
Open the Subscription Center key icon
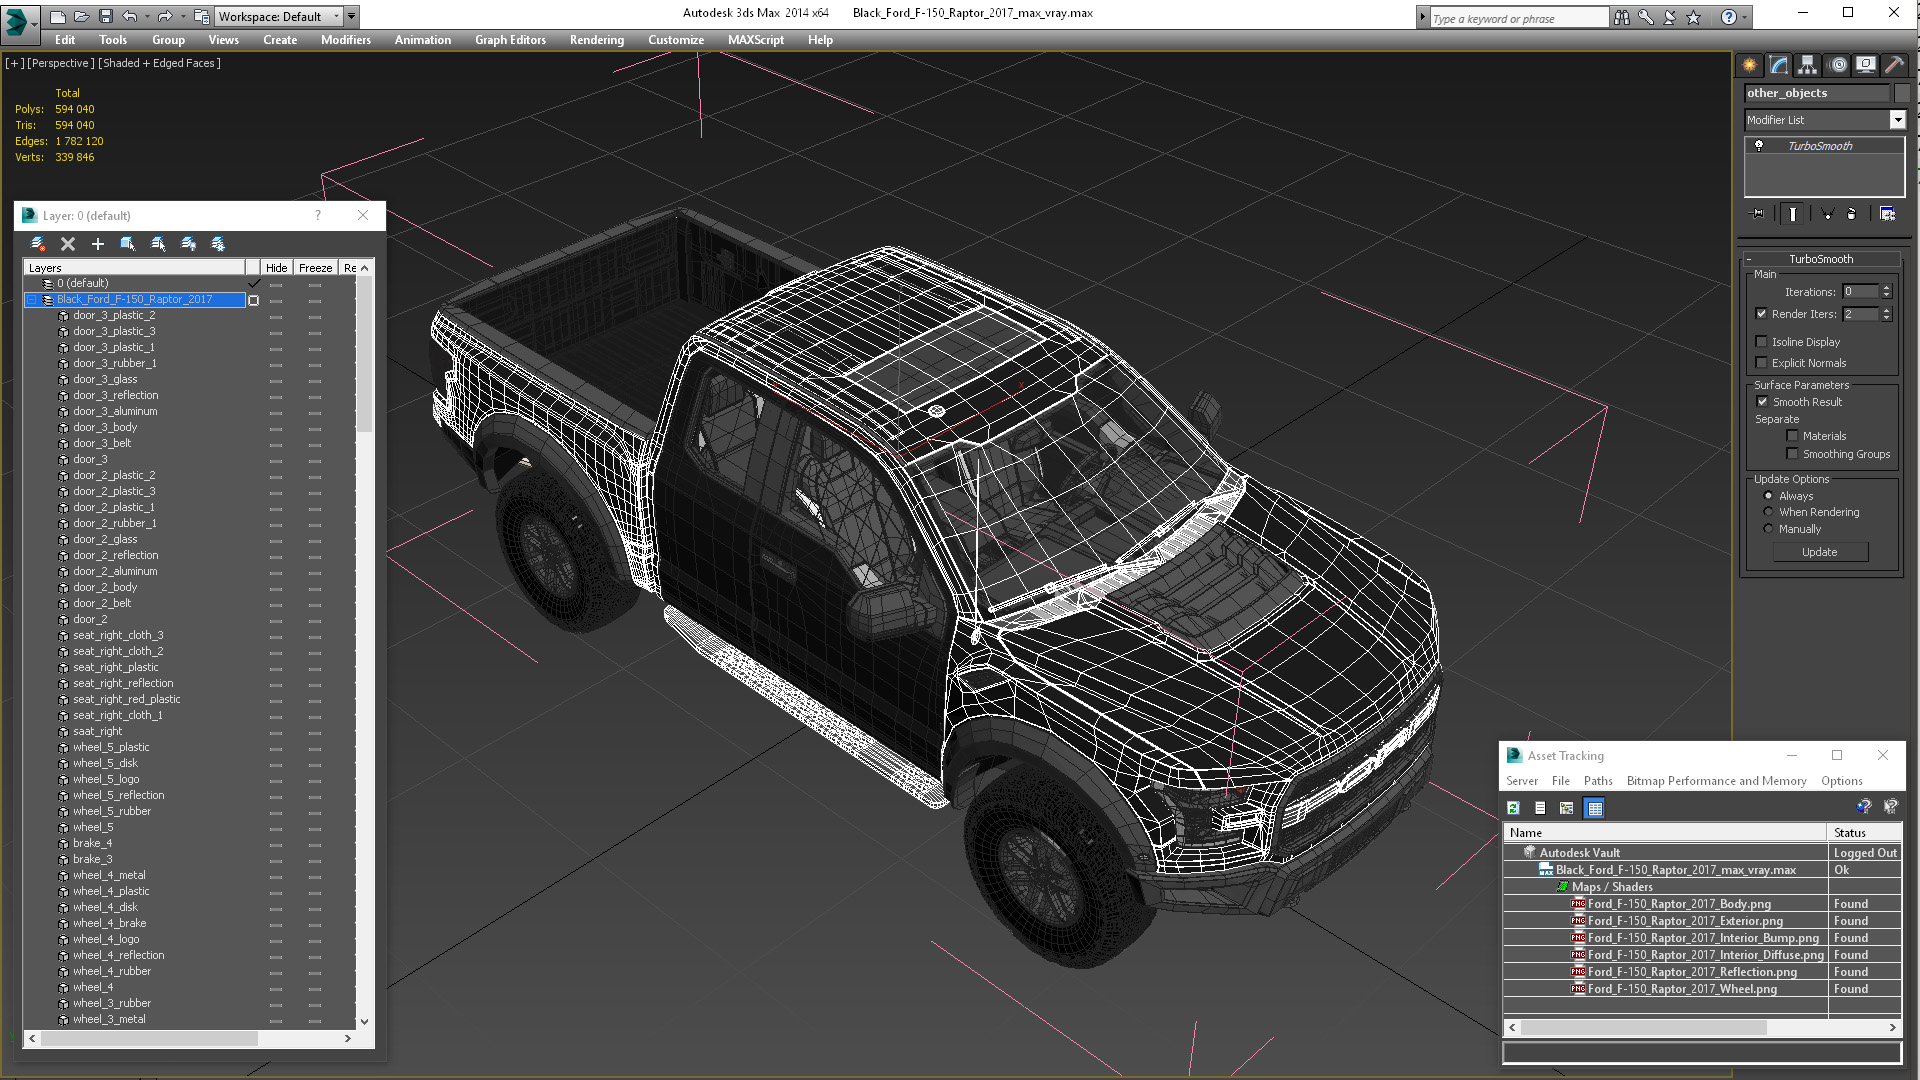pos(1645,17)
